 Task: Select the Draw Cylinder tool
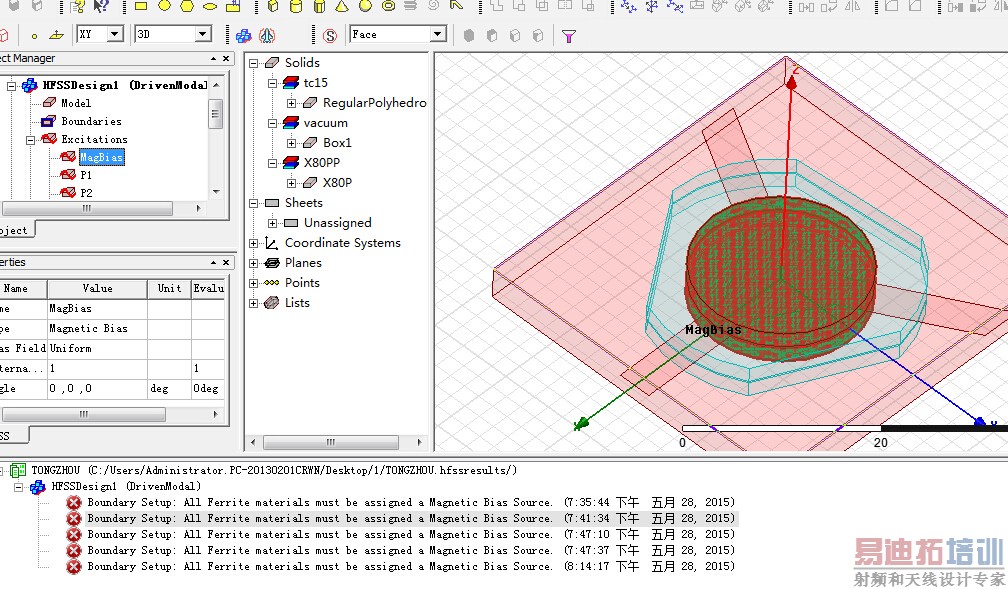[296, 6]
